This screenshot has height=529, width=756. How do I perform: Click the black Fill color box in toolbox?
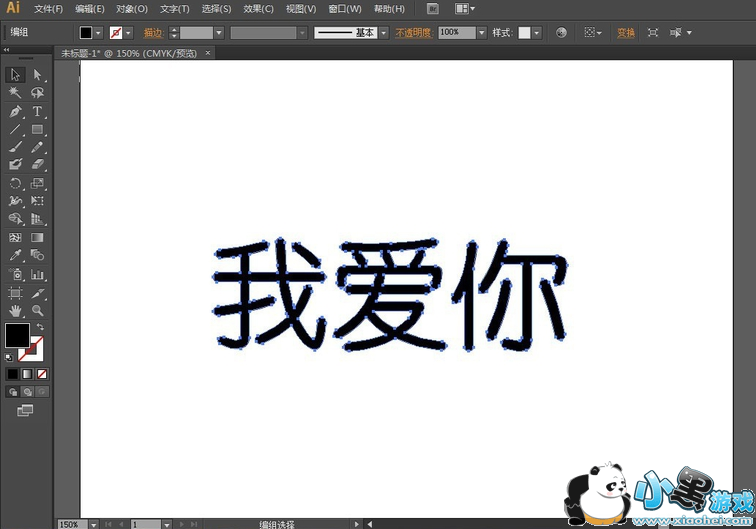click(x=17, y=336)
